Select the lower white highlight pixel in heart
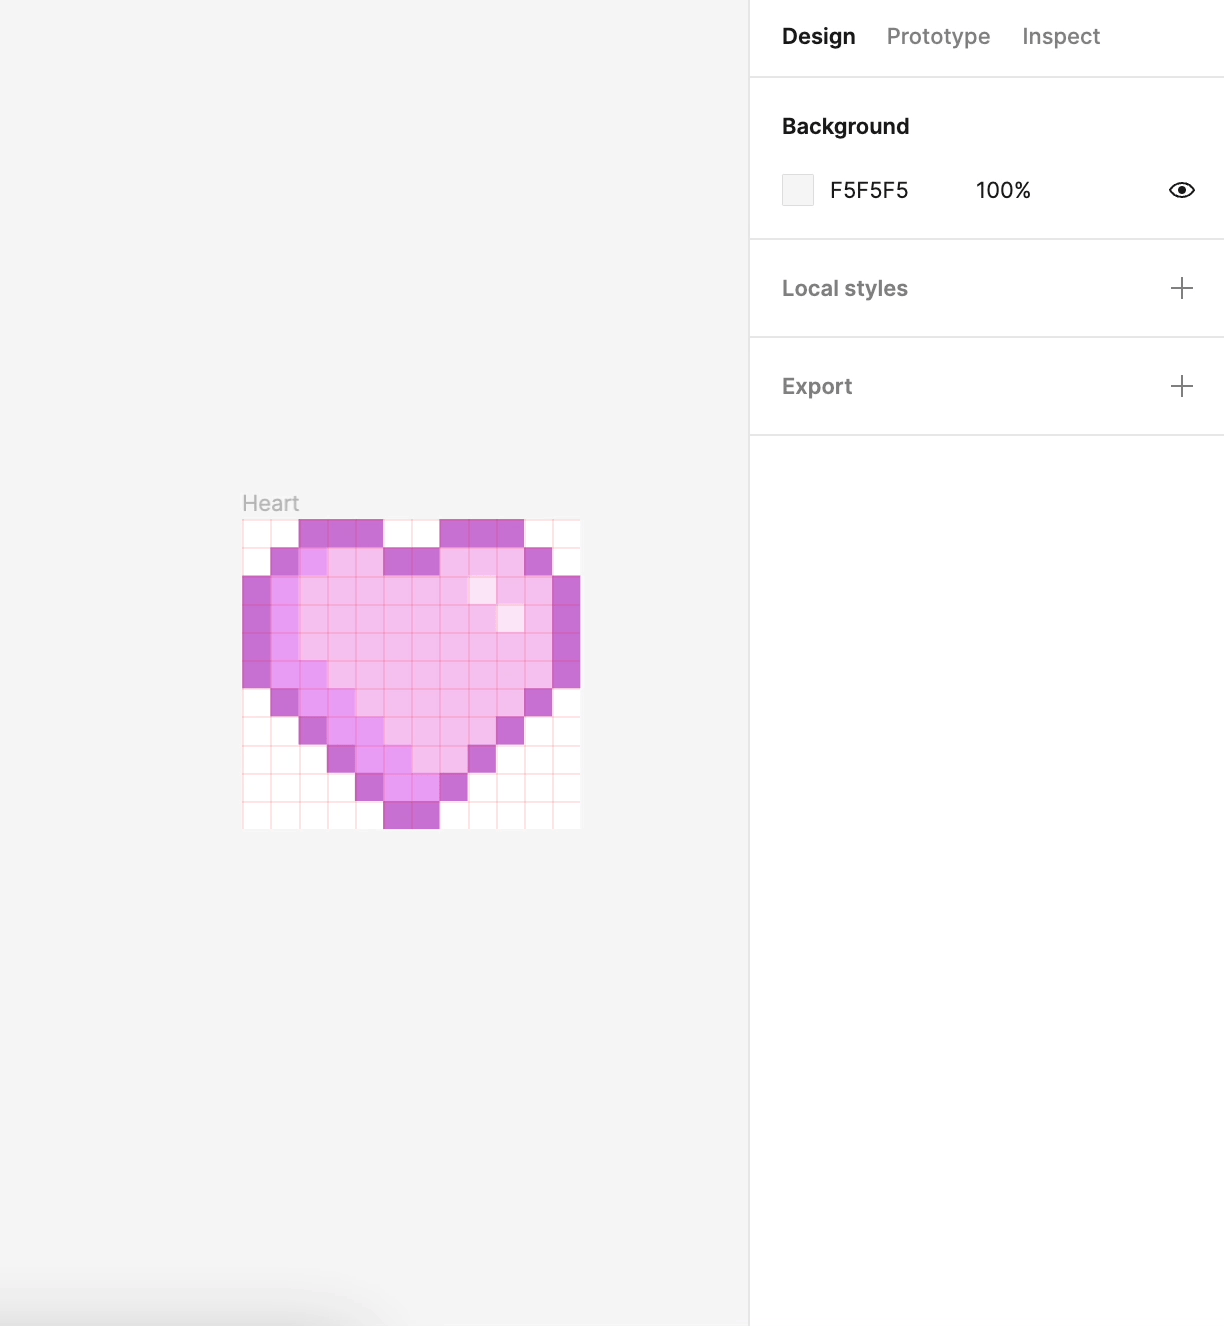The width and height of the screenshot is (1224, 1326). 511,619
